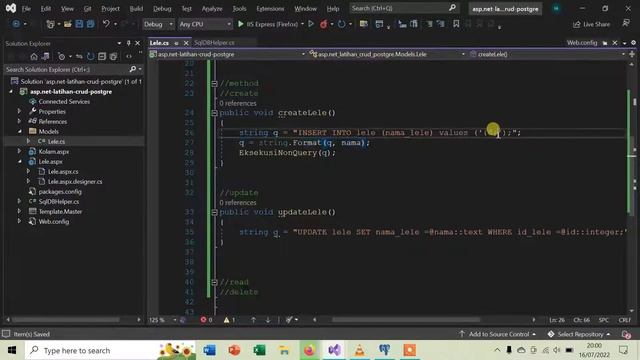640x360 pixels.
Task: Click Add to Source Control
Action: (x=498, y=334)
